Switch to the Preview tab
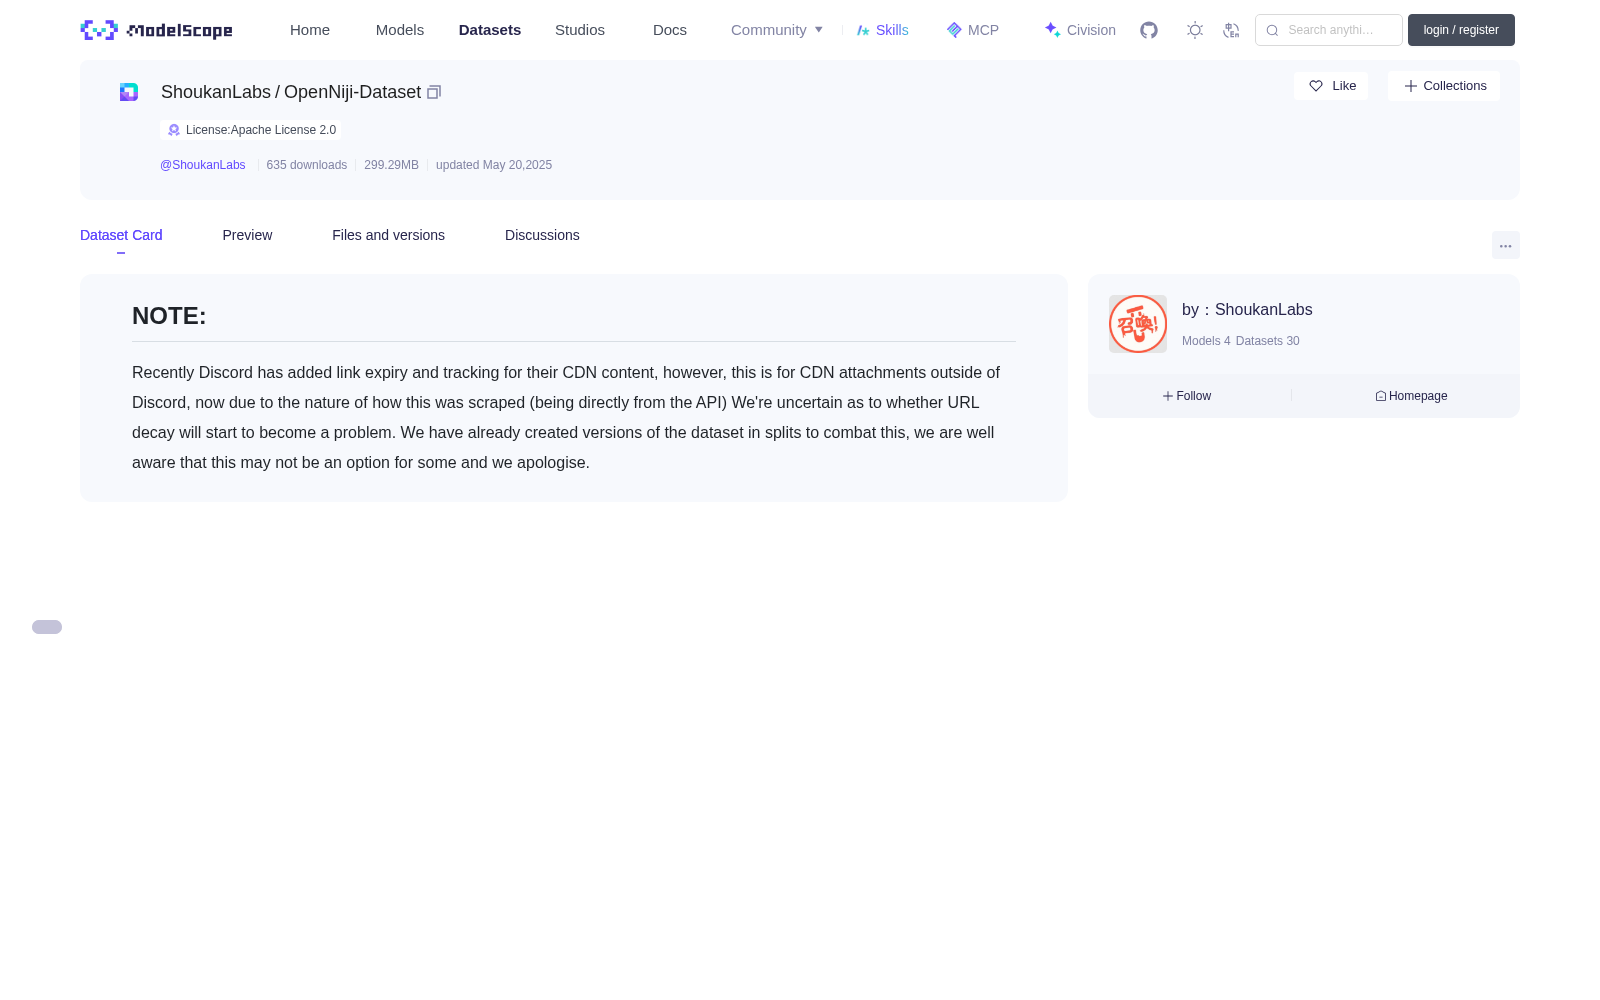The height and width of the screenshot is (1000, 1600). pyautogui.click(x=247, y=235)
